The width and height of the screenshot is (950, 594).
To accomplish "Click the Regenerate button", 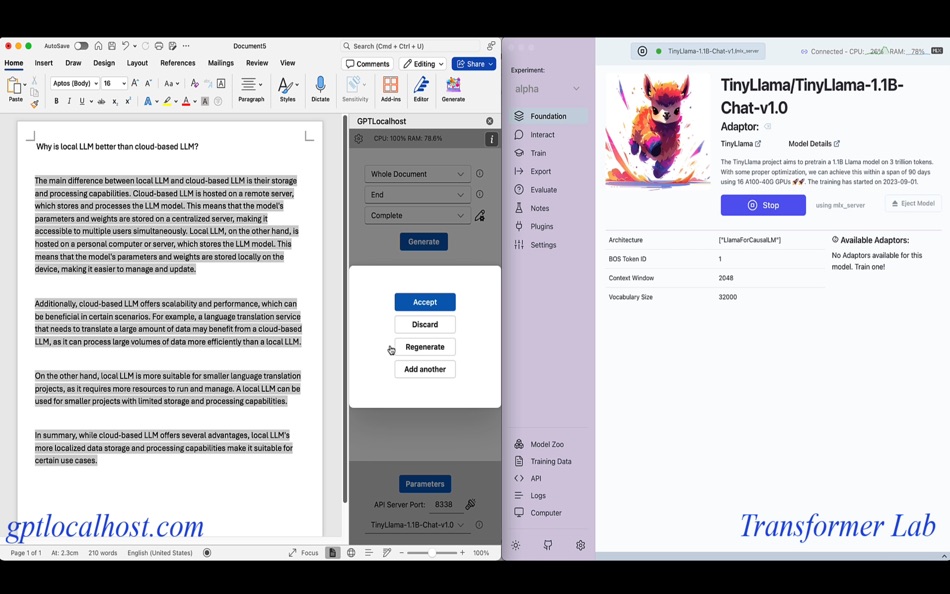I will pos(425,347).
